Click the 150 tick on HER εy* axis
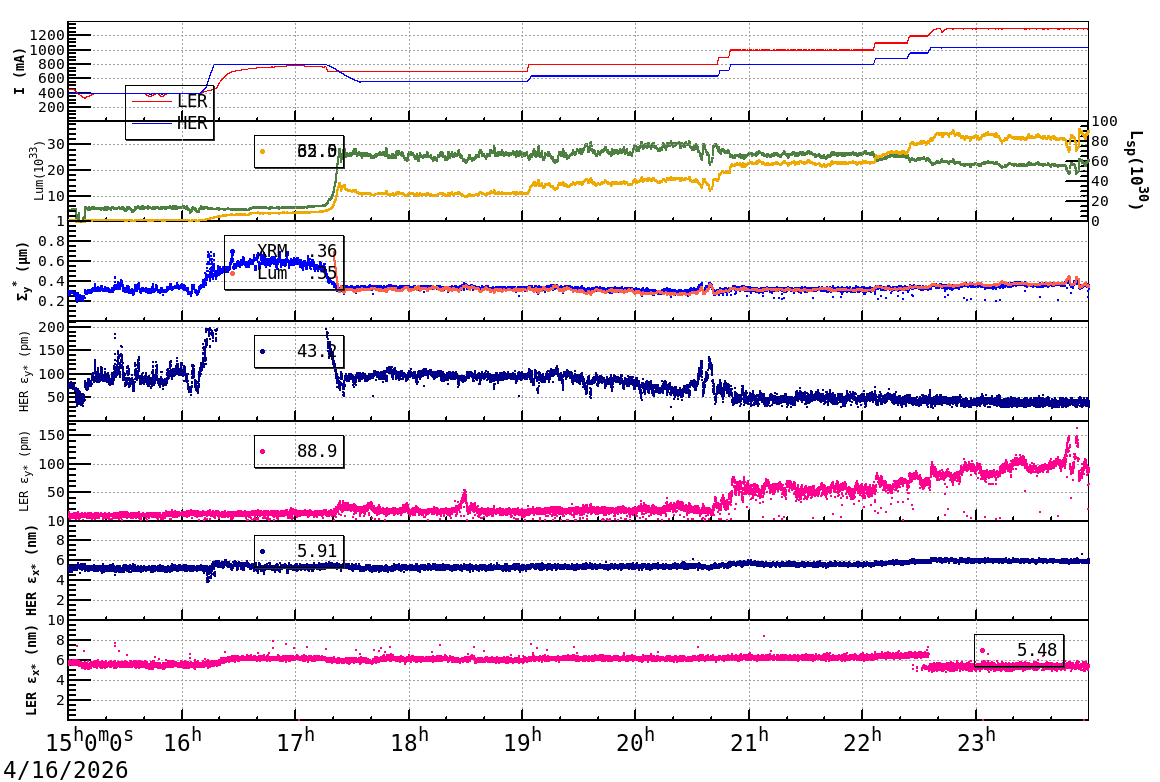This screenshot has height=782, width=1160. [53, 351]
